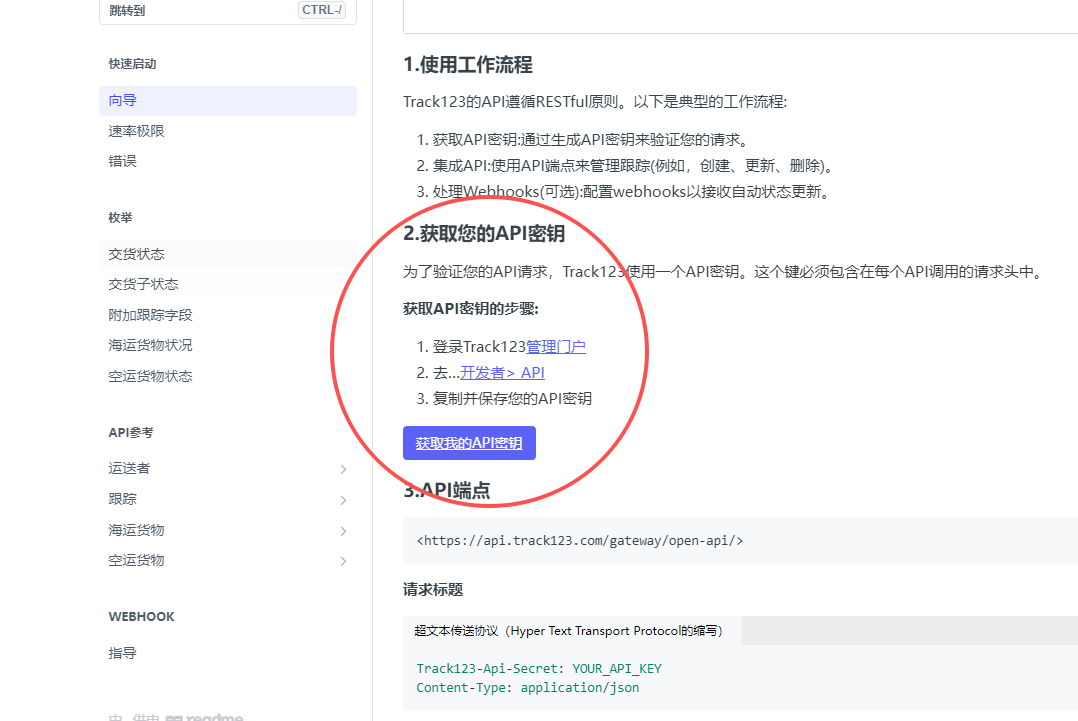Select 空运货物 in API参考 list

[x=136, y=560]
